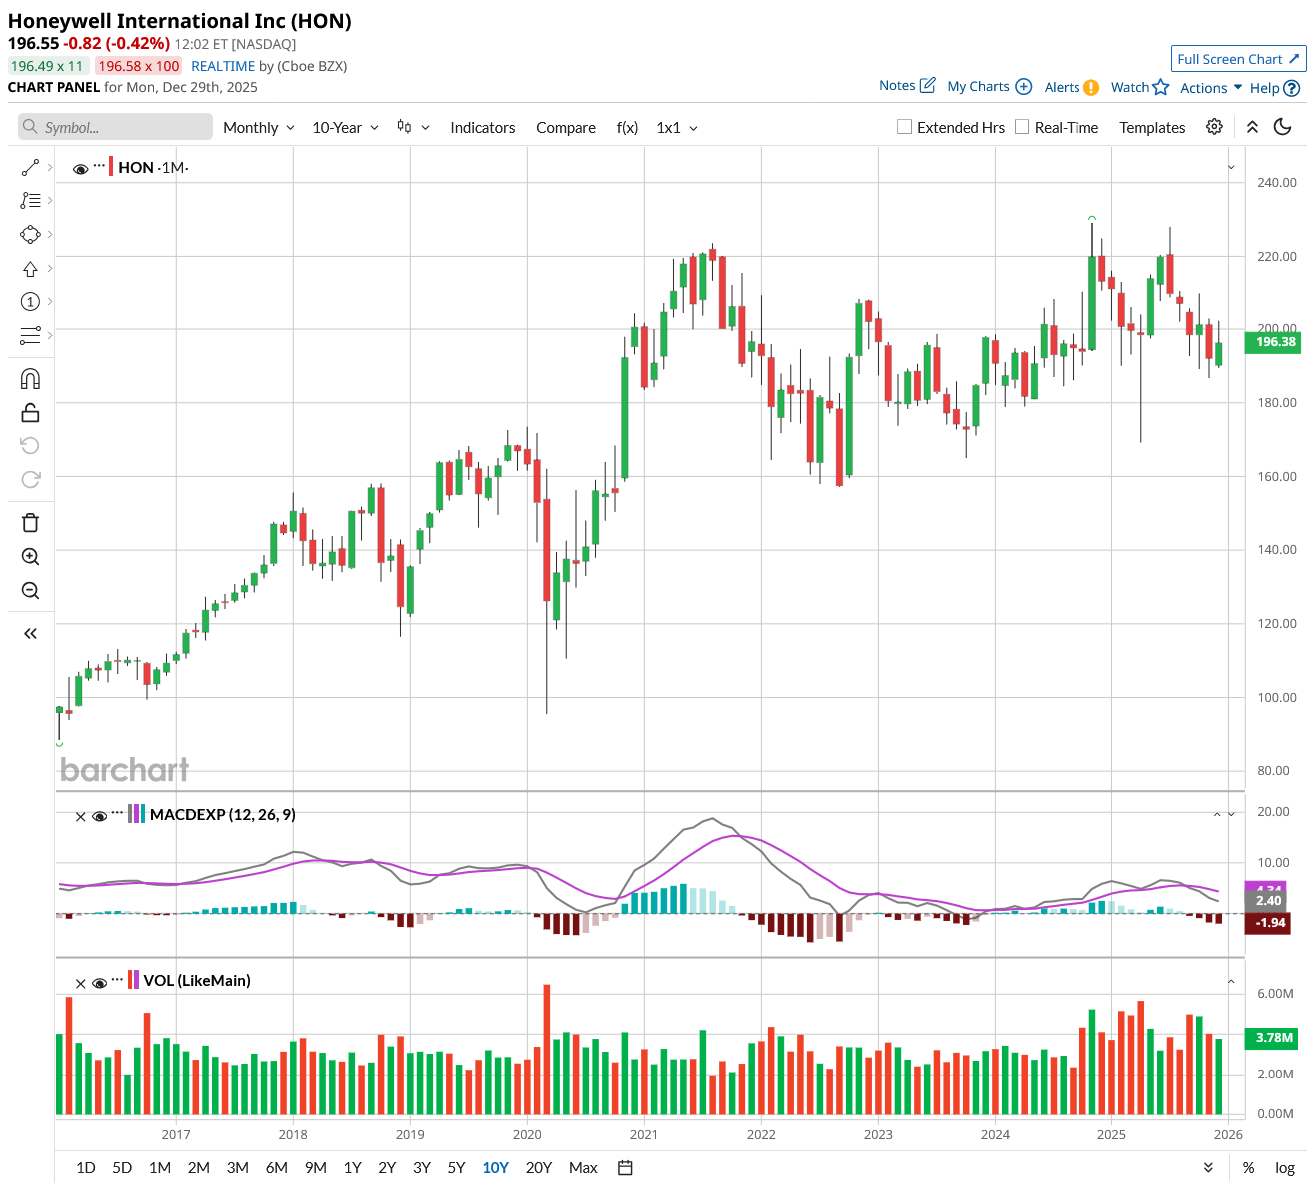Open the Templates button
The width and height of the screenshot is (1308, 1184).
(x=1152, y=128)
